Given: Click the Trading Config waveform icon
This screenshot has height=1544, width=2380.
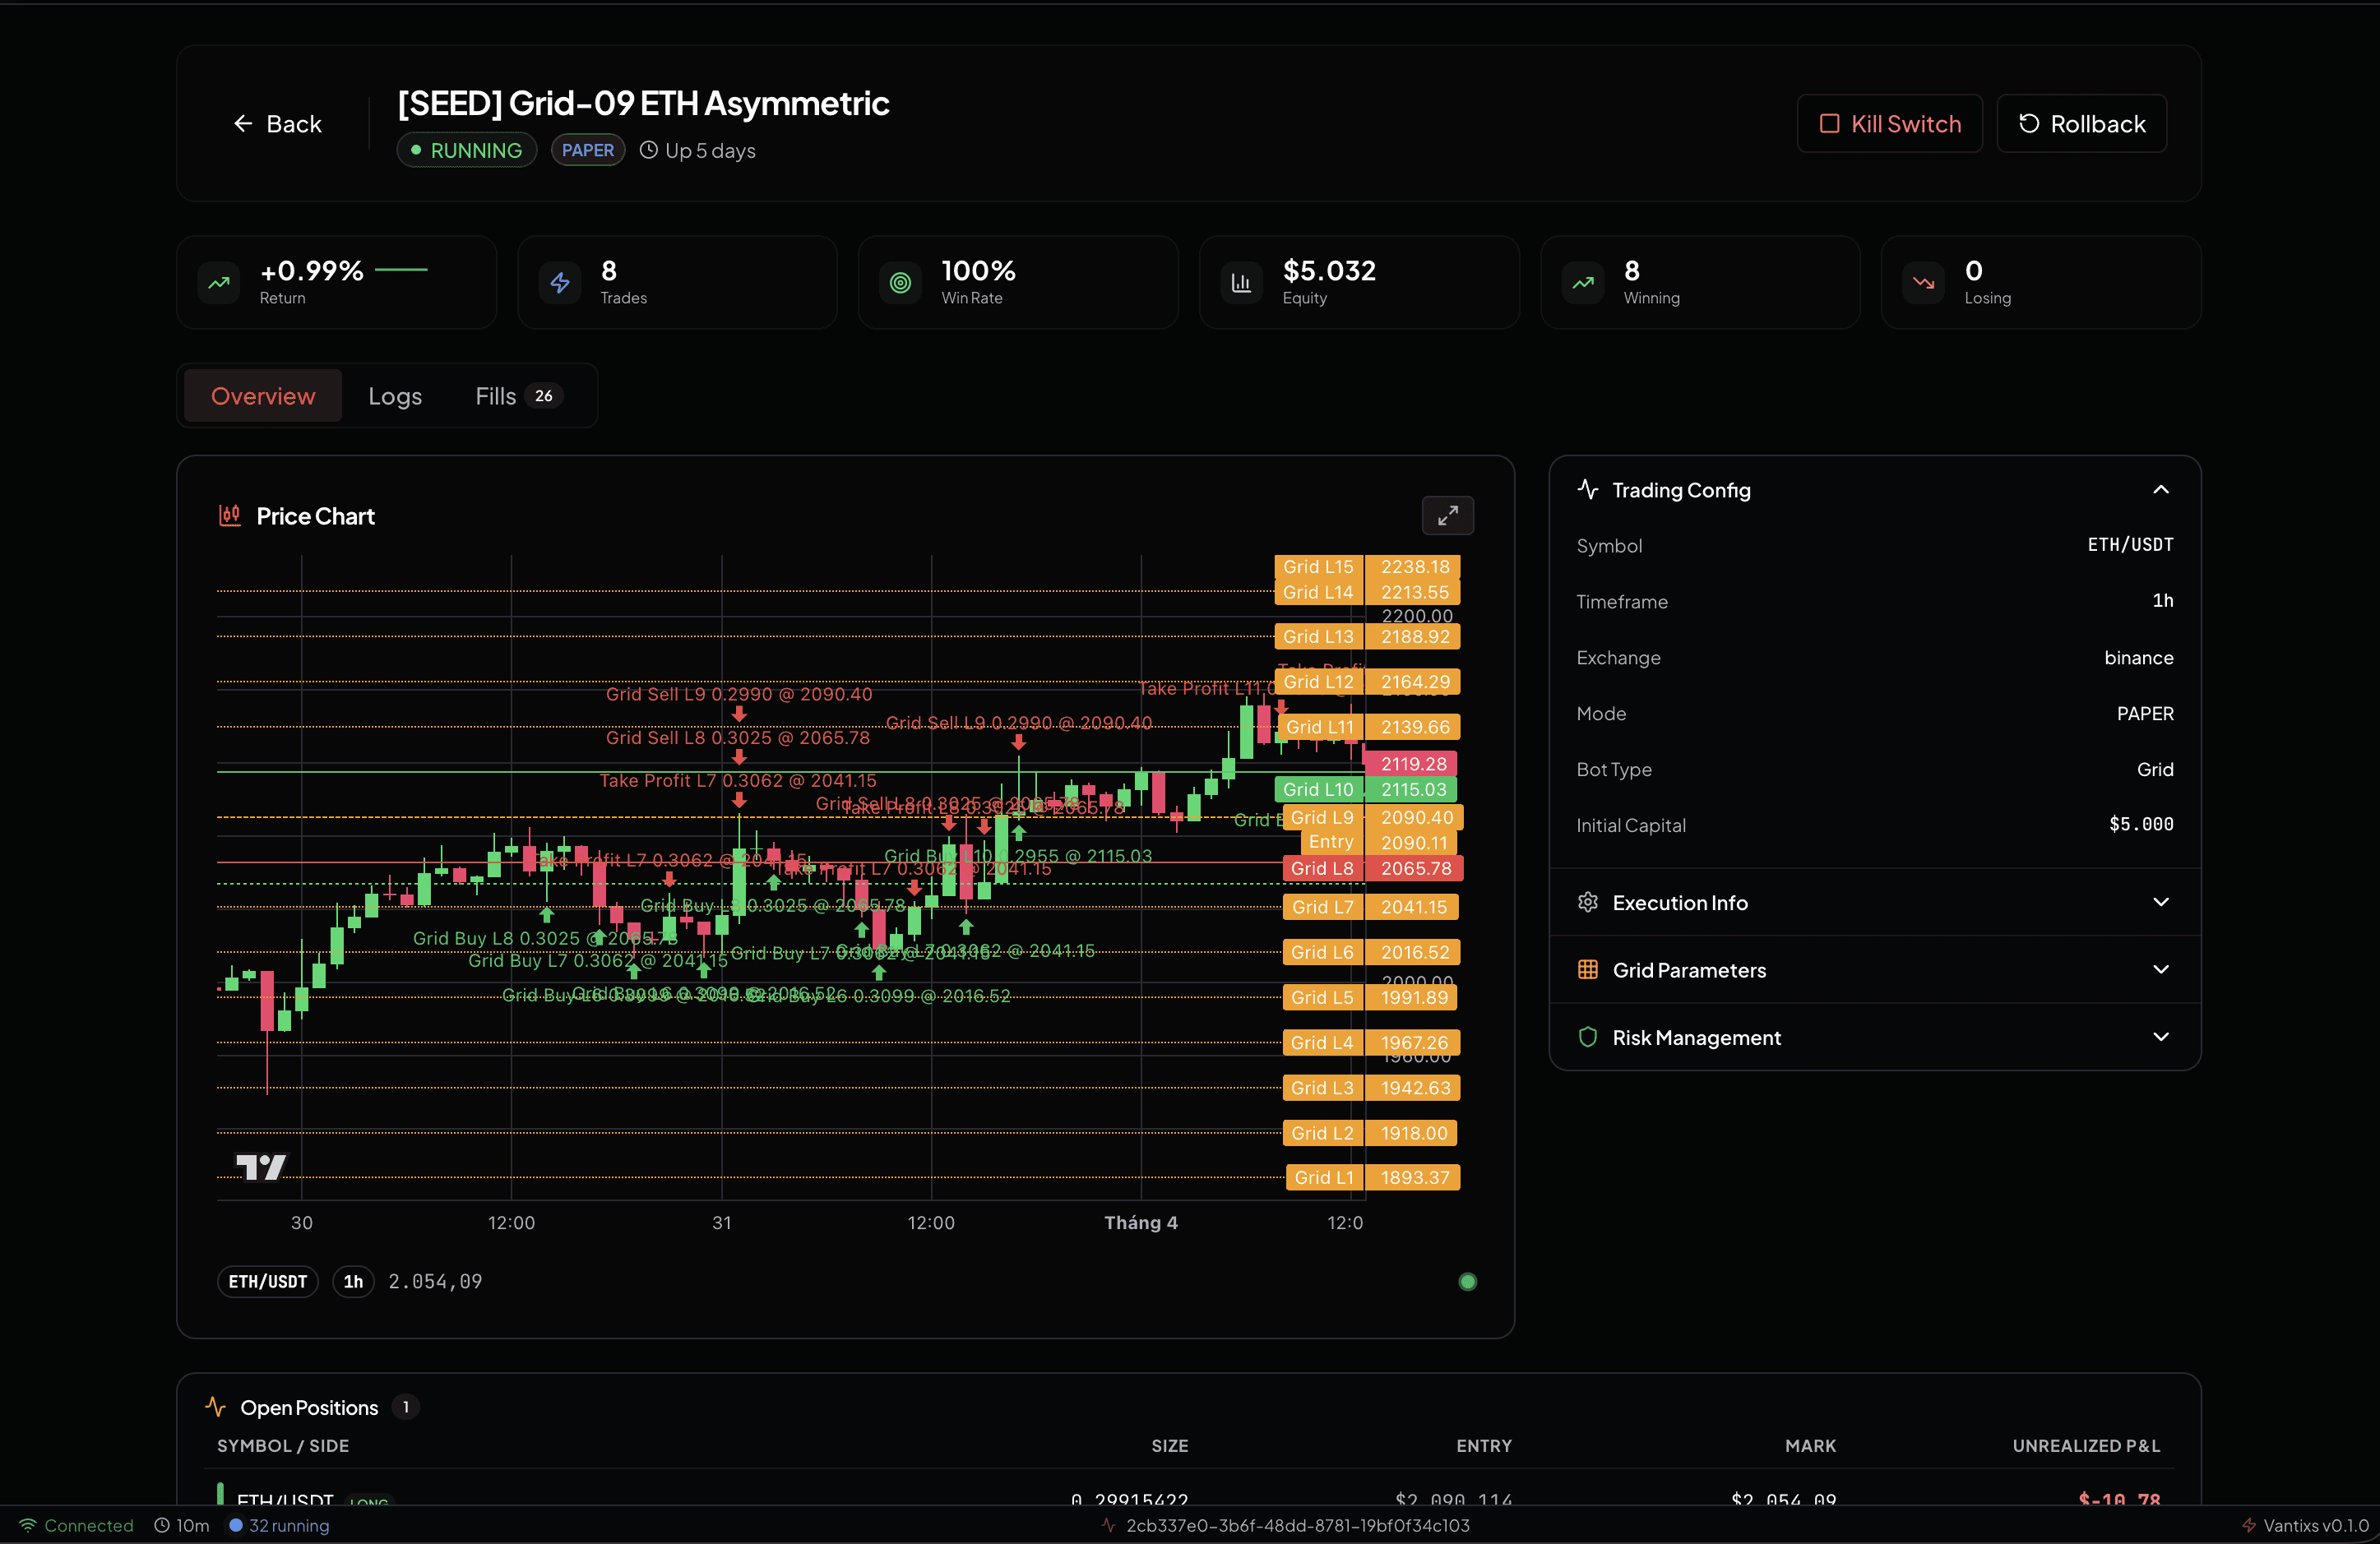Looking at the screenshot, I should (x=1588, y=489).
